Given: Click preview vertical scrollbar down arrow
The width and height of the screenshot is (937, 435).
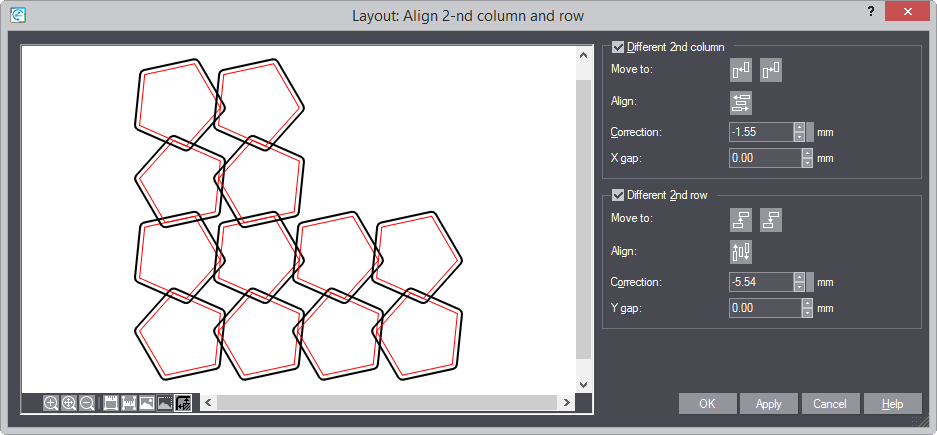Looking at the screenshot, I should pos(583,384).
